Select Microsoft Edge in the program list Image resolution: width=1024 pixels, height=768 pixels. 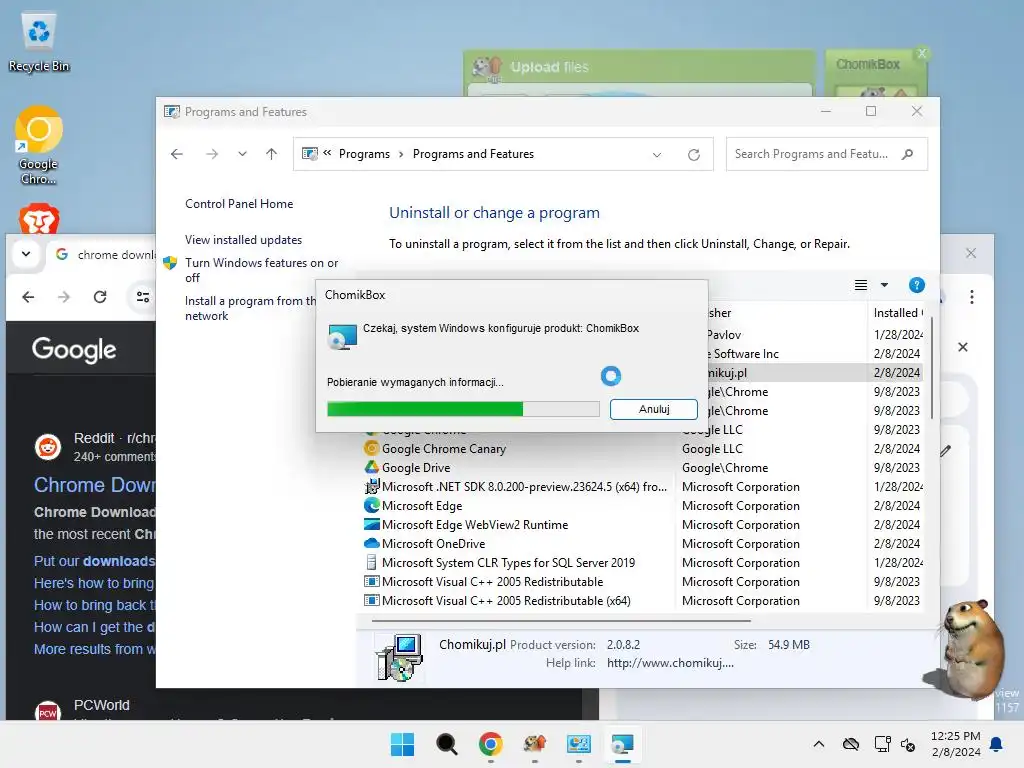421,505
